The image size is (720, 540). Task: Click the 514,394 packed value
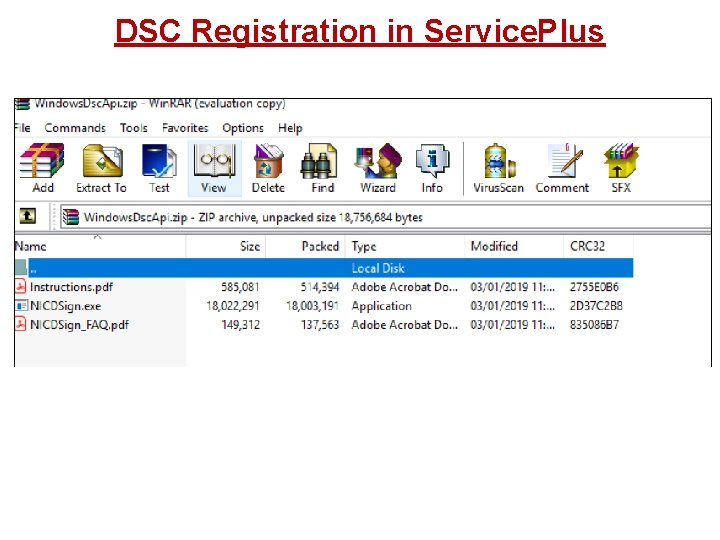pyautogui.click(x=320, y=287)
